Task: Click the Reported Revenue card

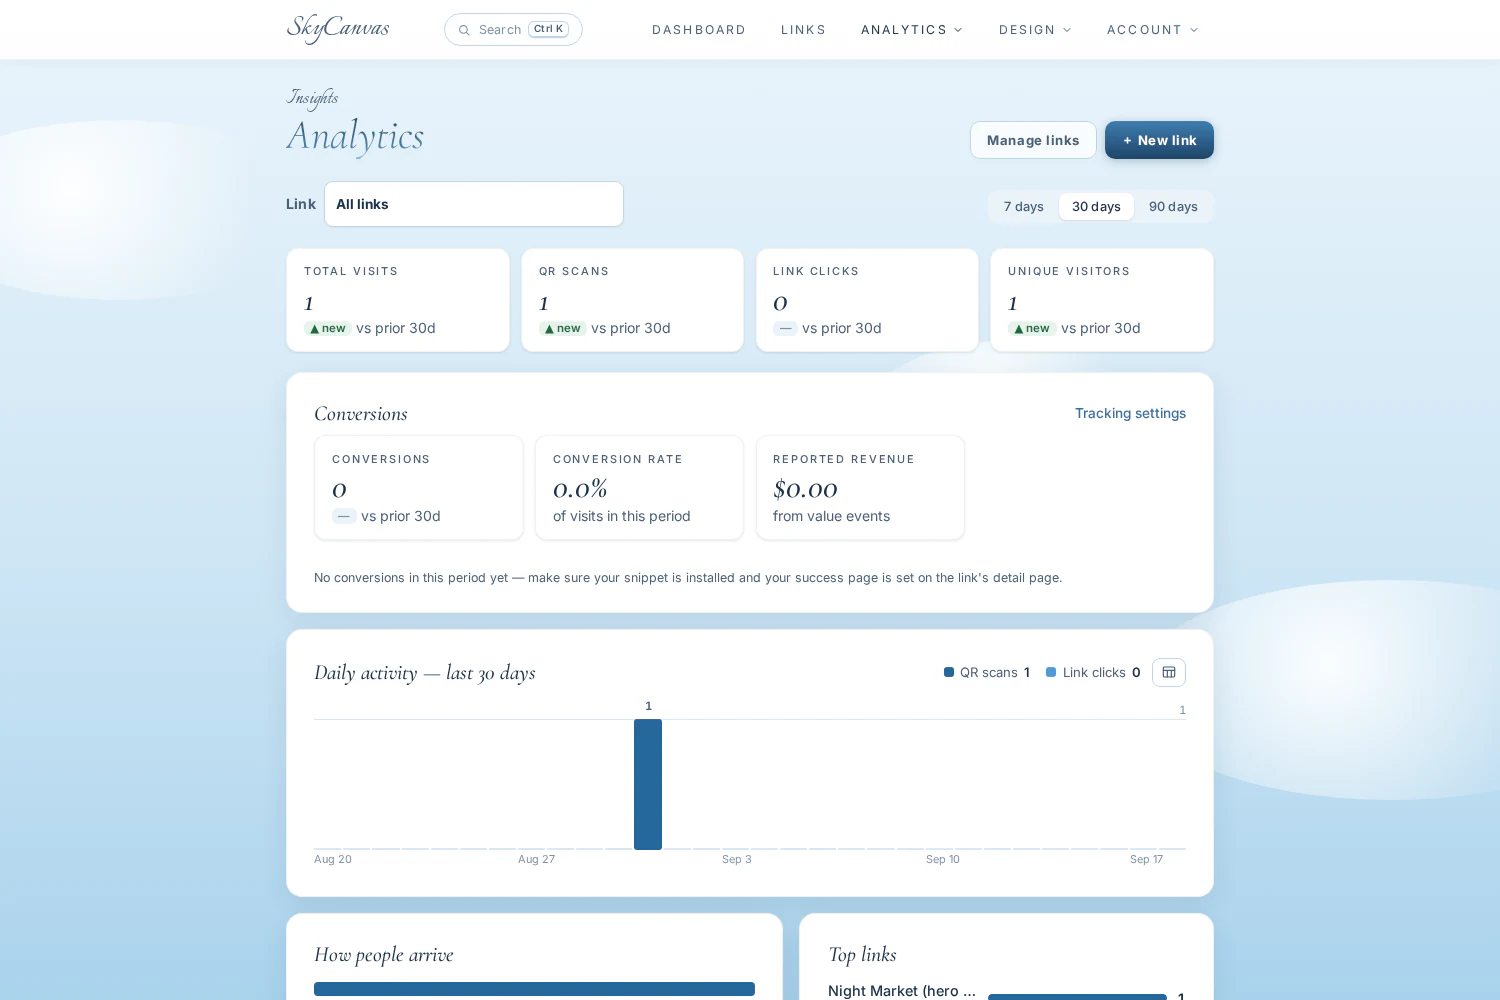Action: pos(860,488)
